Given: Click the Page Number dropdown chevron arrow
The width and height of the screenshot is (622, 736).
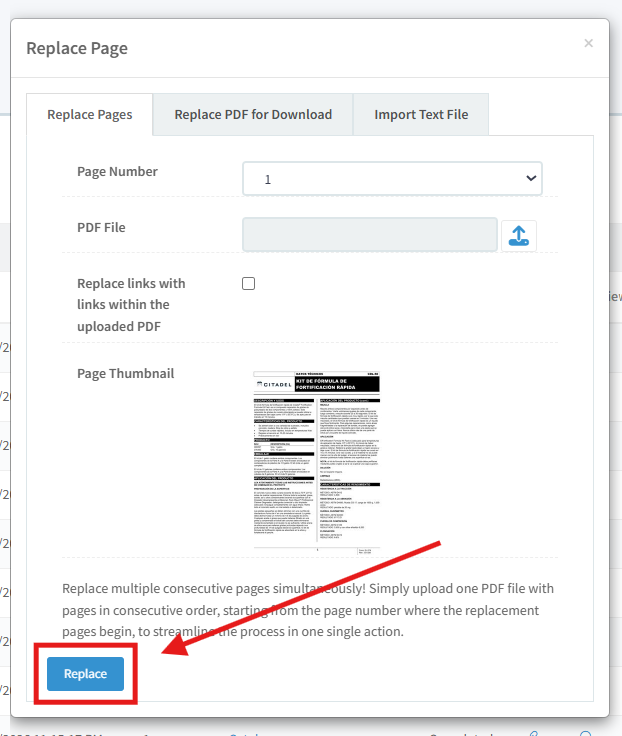Looking at the screenshot, I should pyautogui.click(x=530, y=179).
